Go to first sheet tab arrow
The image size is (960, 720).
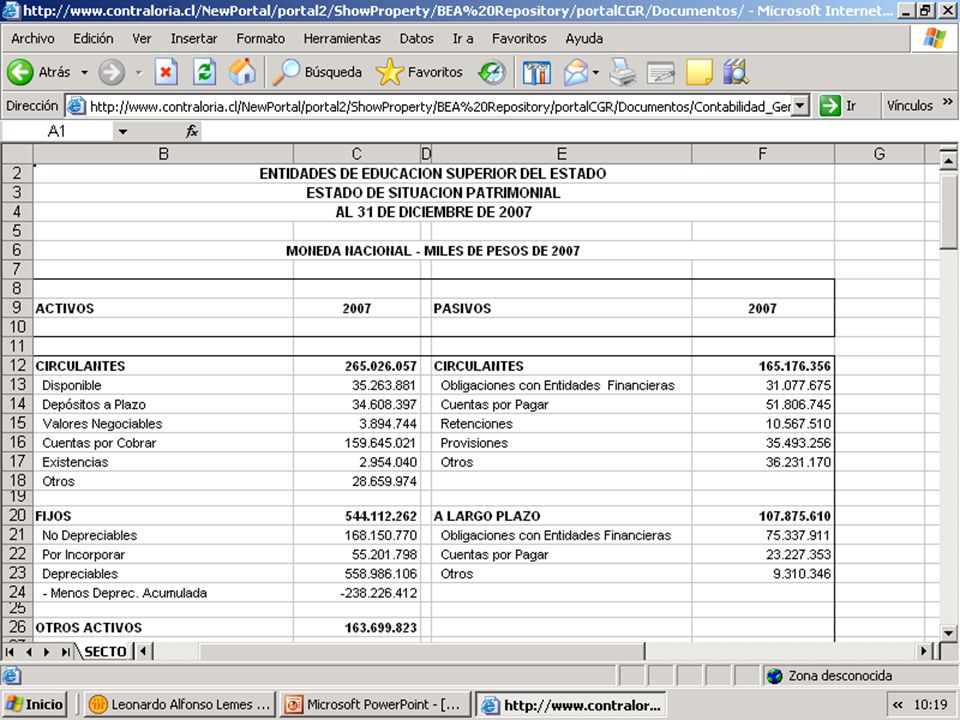coord(10,651)
